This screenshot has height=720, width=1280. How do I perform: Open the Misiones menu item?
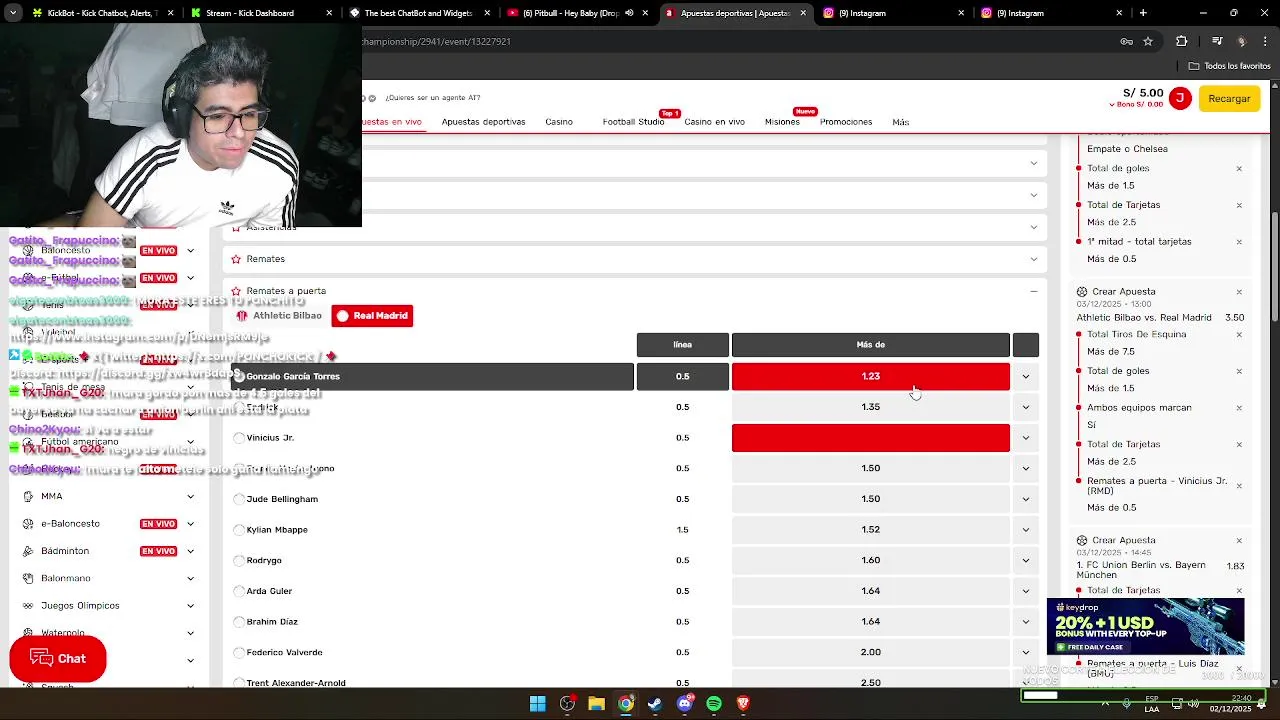[x=782, y=122]
